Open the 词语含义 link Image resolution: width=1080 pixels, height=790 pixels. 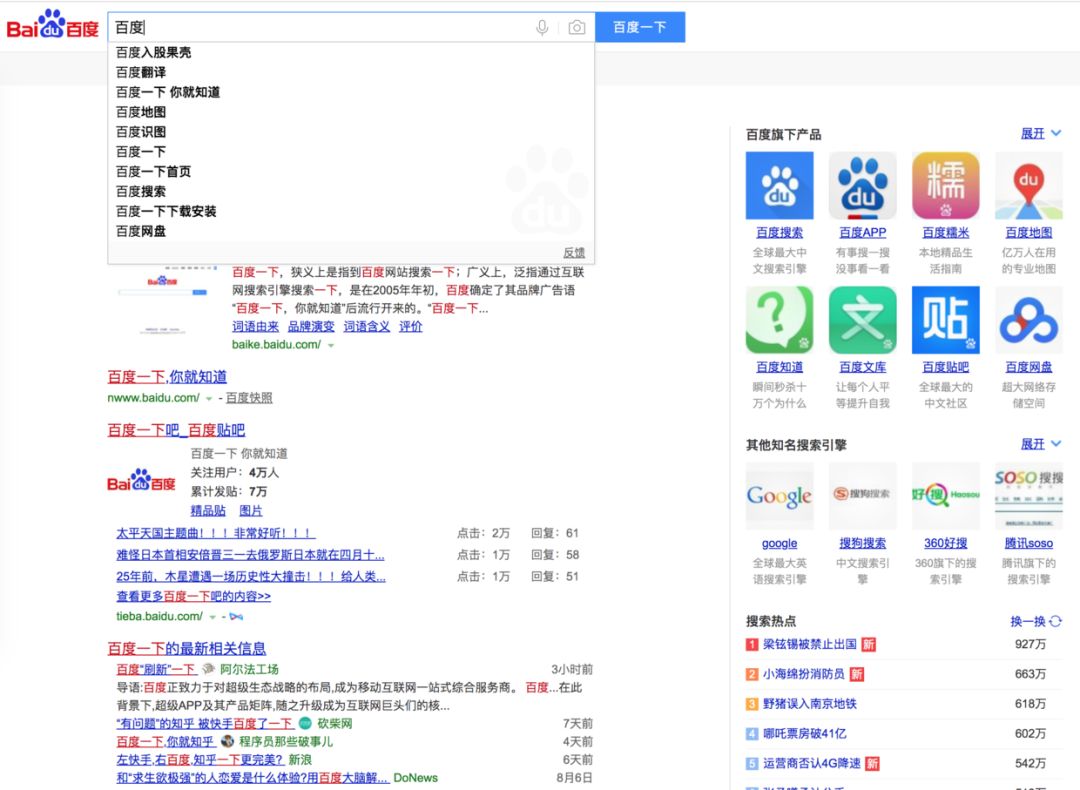[366, 326]
